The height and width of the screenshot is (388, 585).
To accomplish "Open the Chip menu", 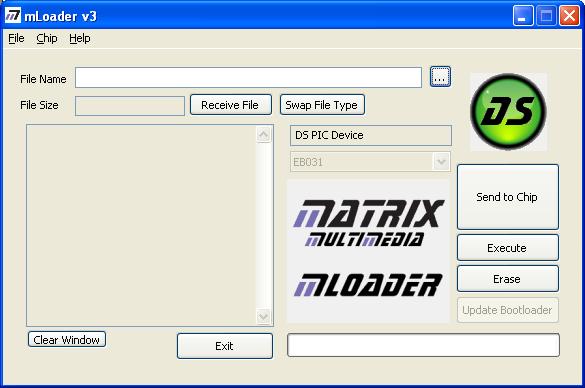I will 47,38.
